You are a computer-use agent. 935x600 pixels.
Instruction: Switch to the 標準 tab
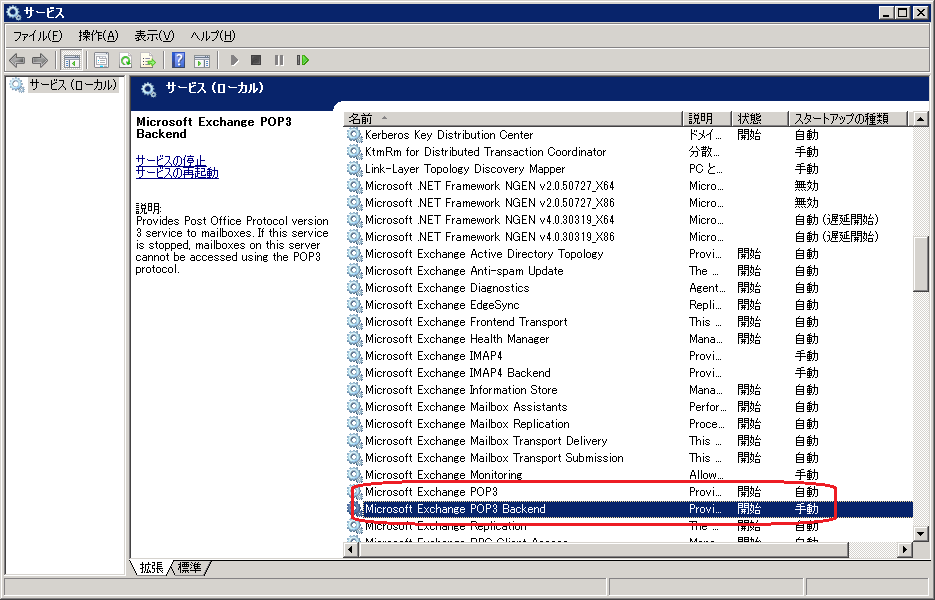pos(190,568)
